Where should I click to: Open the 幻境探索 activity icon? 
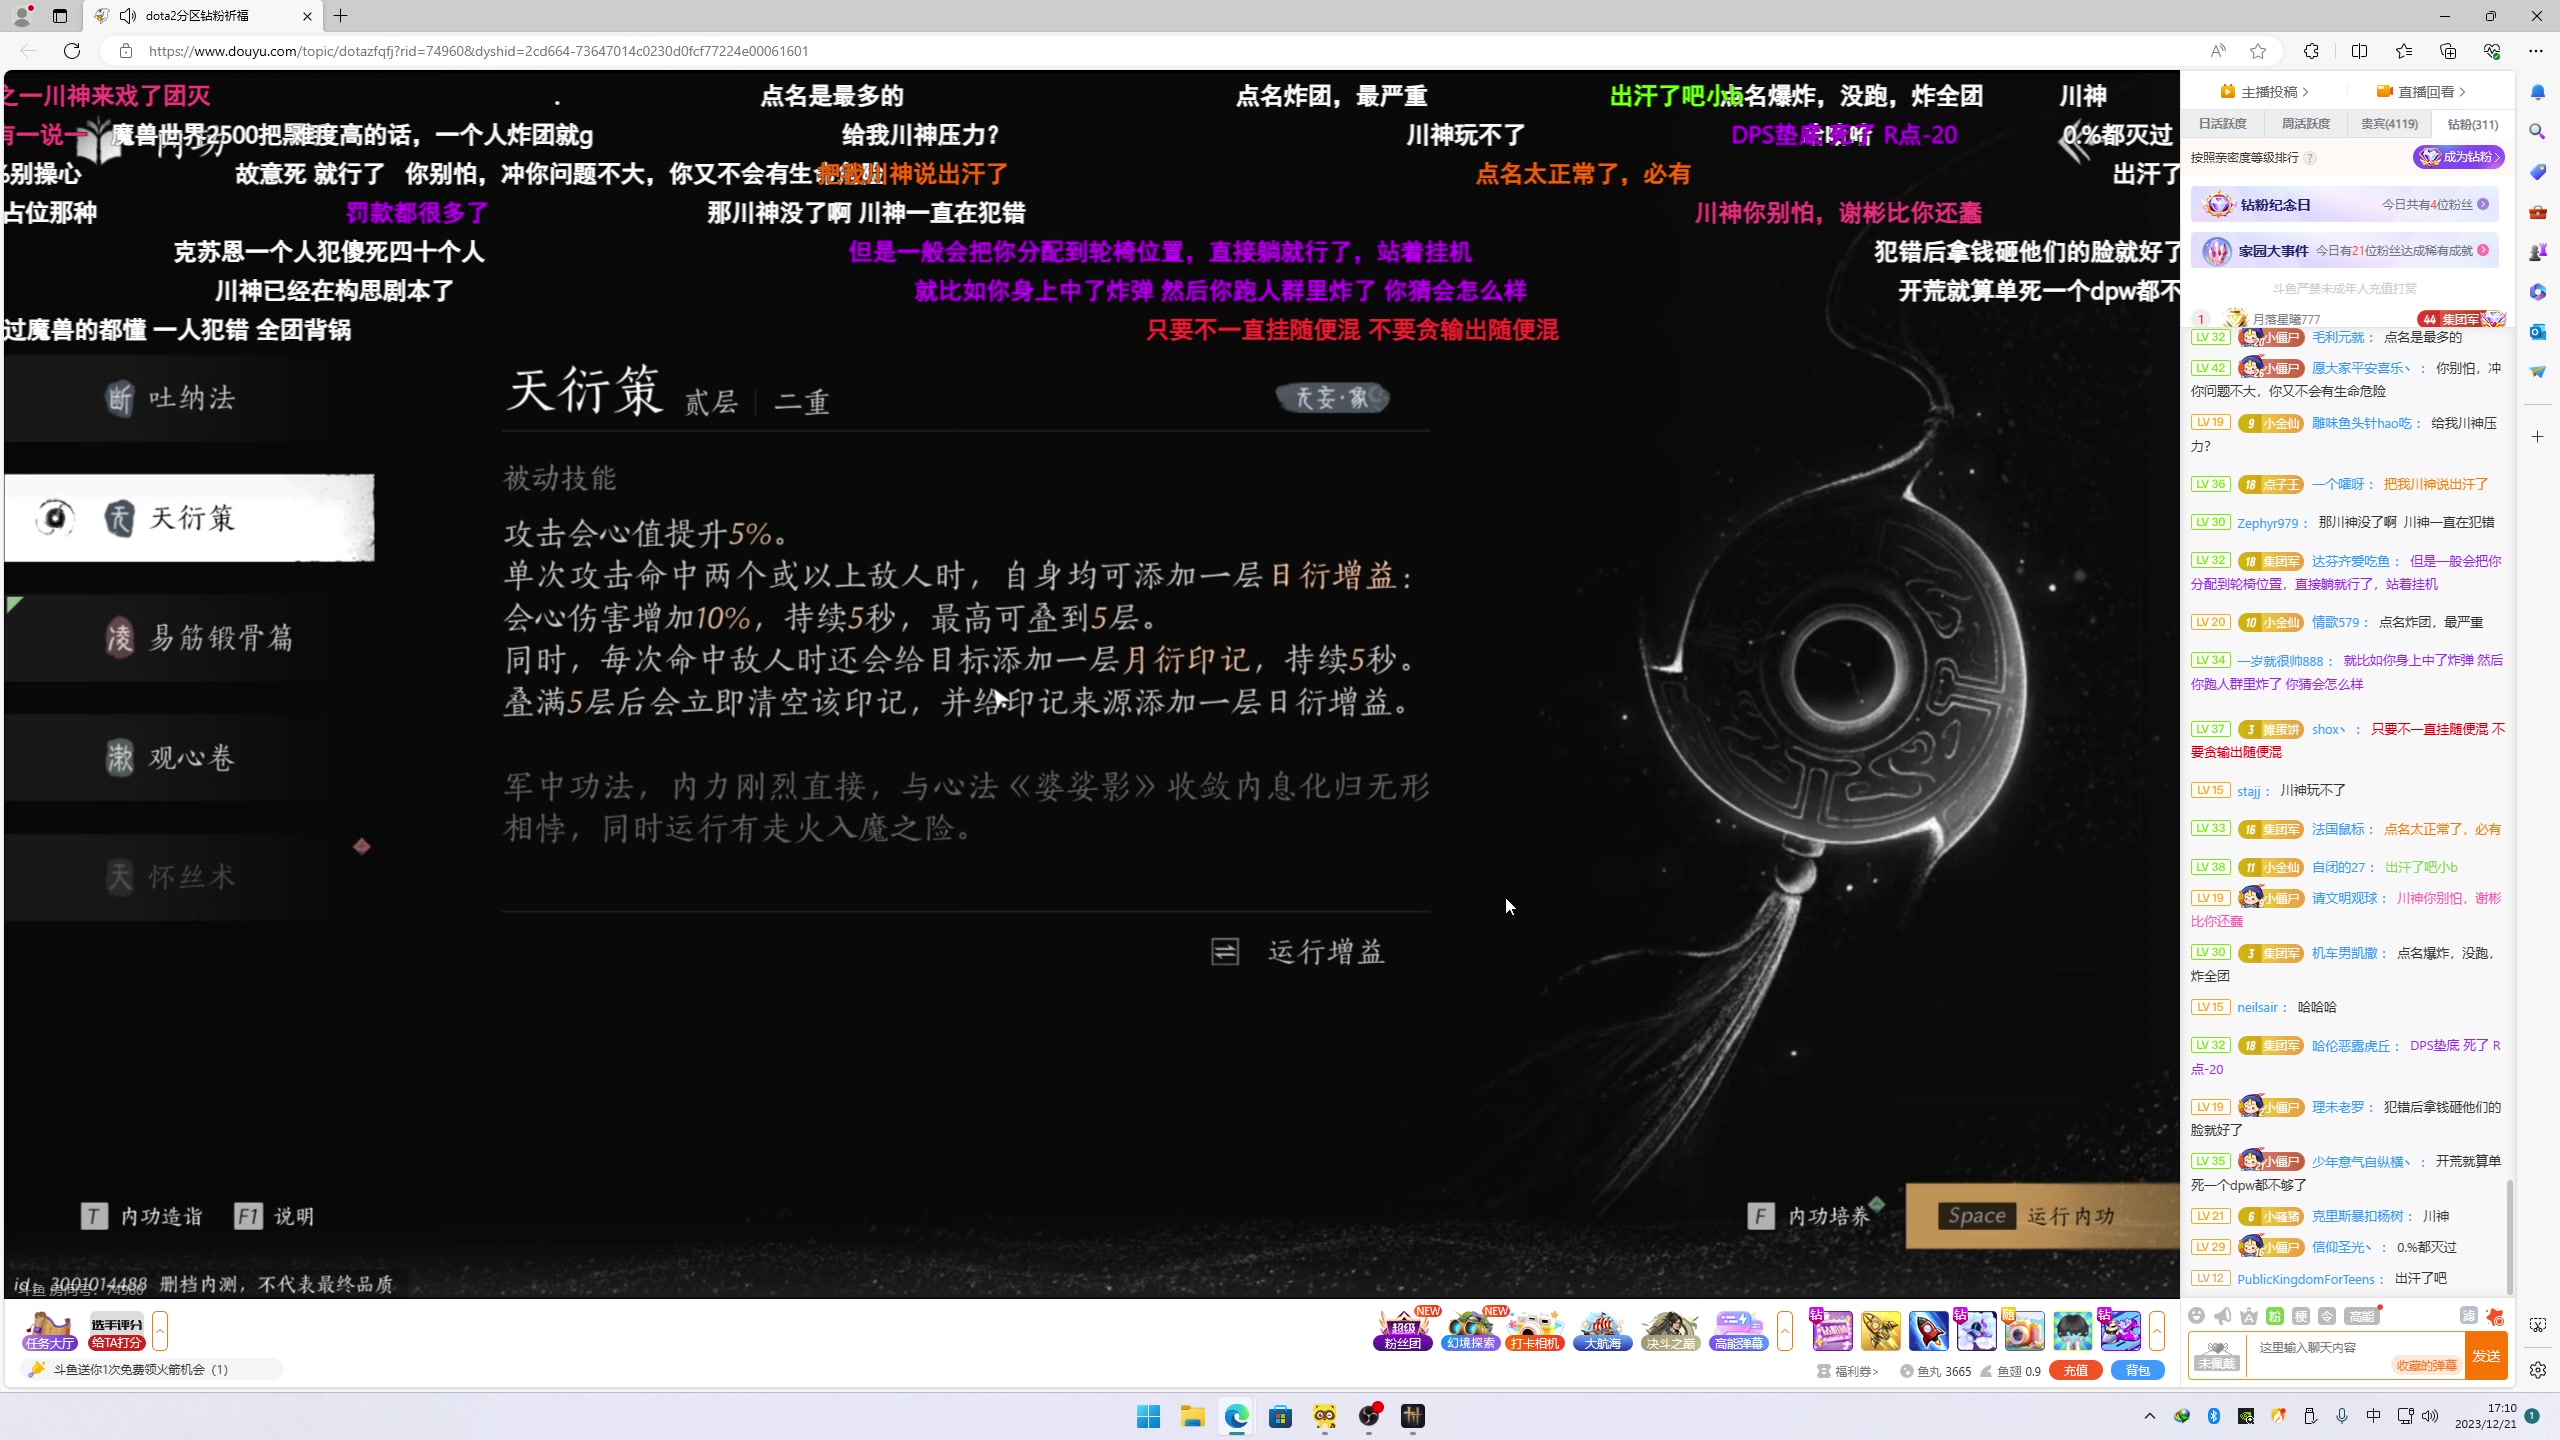[x=1470, y=1331]
